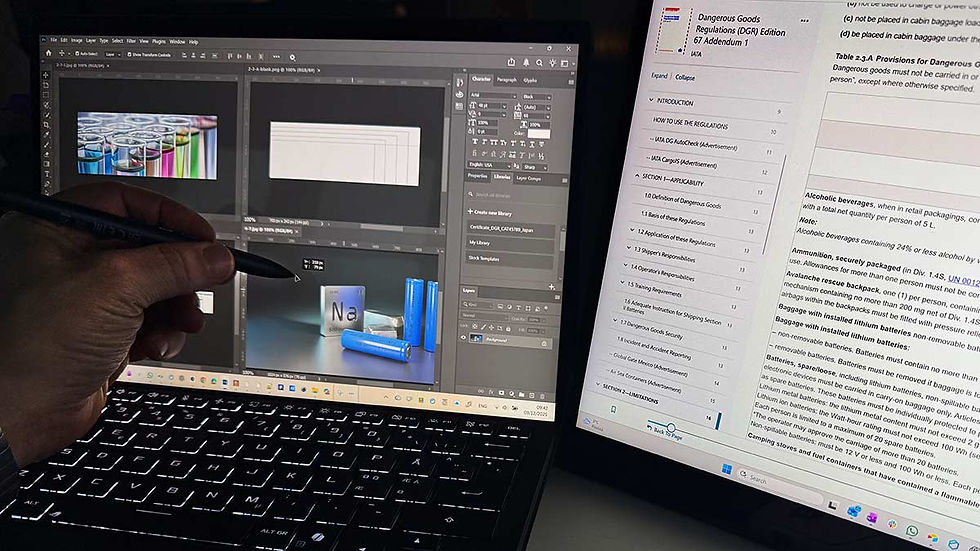Select the Type tool in Photoshop toolbar
This screenshot has height=551, width=980.
click(47, 174)
